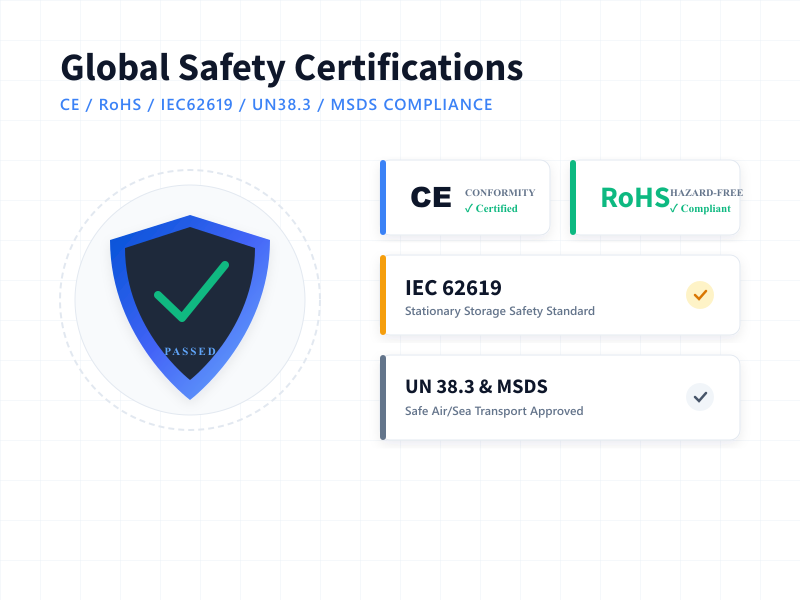
Task: Click the CE mark logo
Action: point(431,197)
